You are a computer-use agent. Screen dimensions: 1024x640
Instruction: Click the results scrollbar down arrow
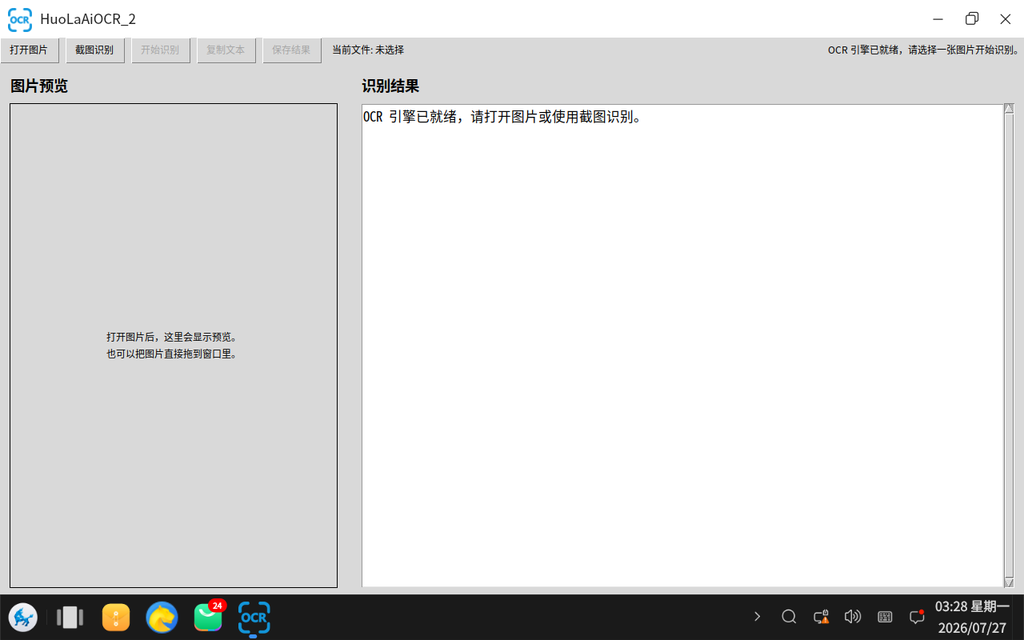coord(1009,582)
